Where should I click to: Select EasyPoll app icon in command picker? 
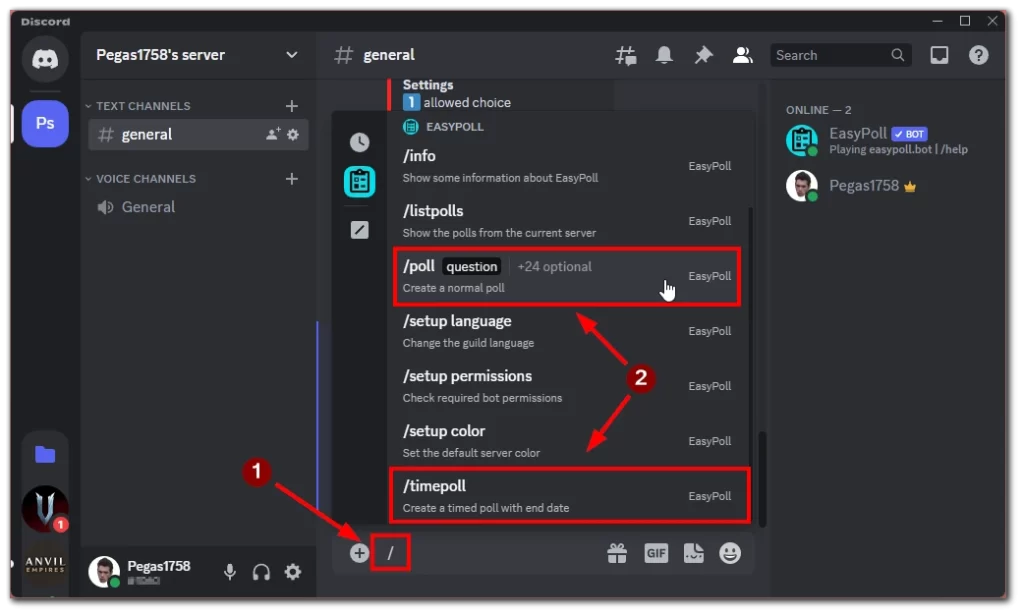pyautogui.click(x=359, y=181)
